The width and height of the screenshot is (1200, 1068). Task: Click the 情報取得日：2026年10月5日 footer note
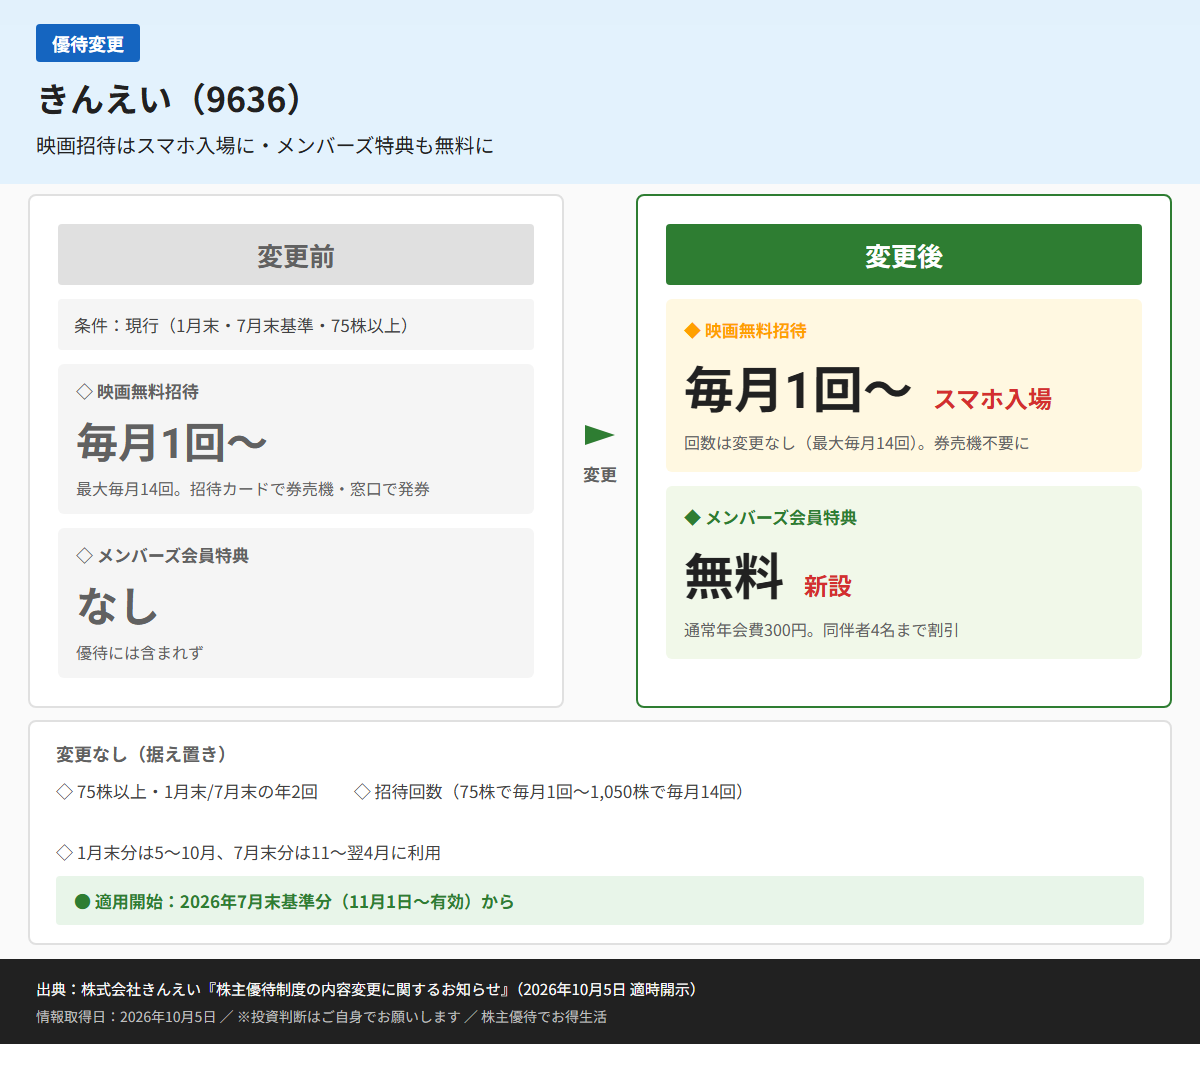pyautogui.click(x=321, y=1017)
